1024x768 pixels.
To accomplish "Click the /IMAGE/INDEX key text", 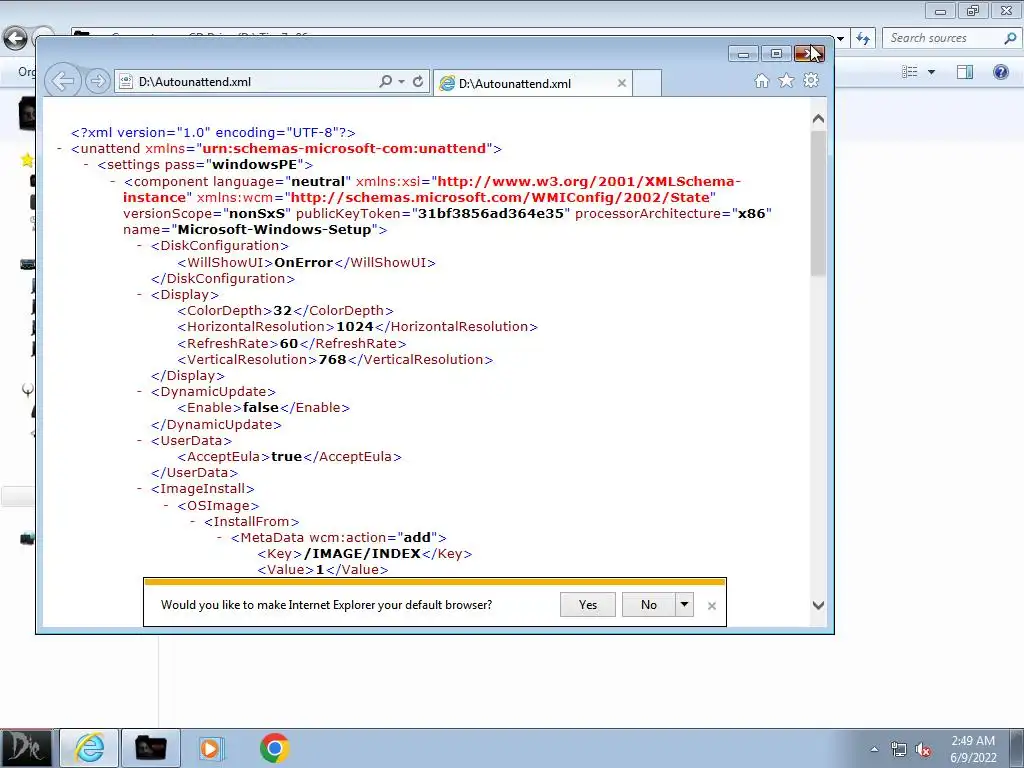I will 362,554.
